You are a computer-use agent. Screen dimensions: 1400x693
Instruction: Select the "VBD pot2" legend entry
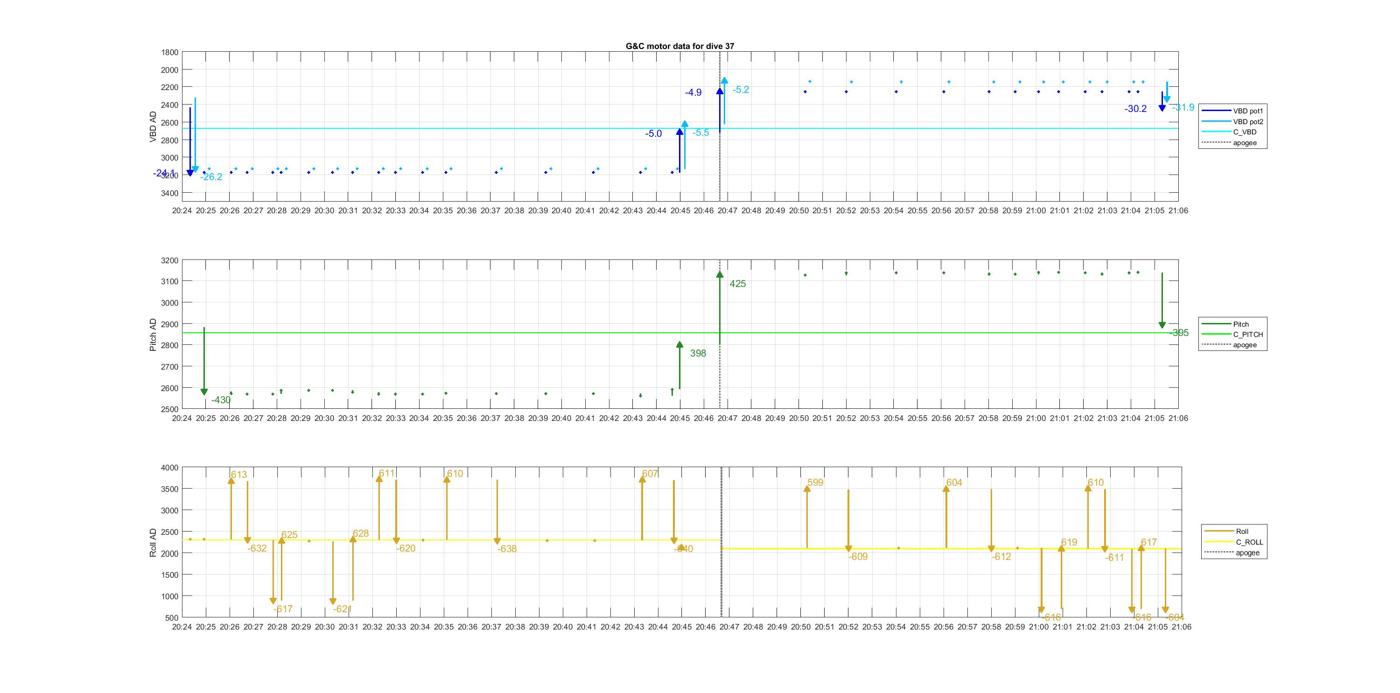click(x=1234, y=121)
